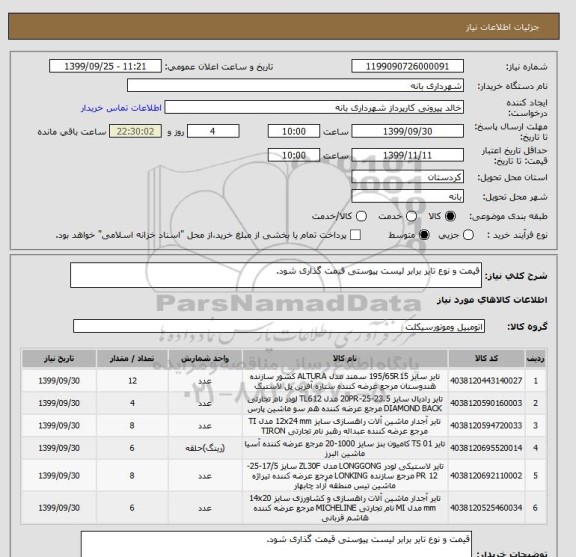Click the نام کالا column header
Image resolution: width=576 pixels, height=557 pixels.
click(x=345, y=359)
